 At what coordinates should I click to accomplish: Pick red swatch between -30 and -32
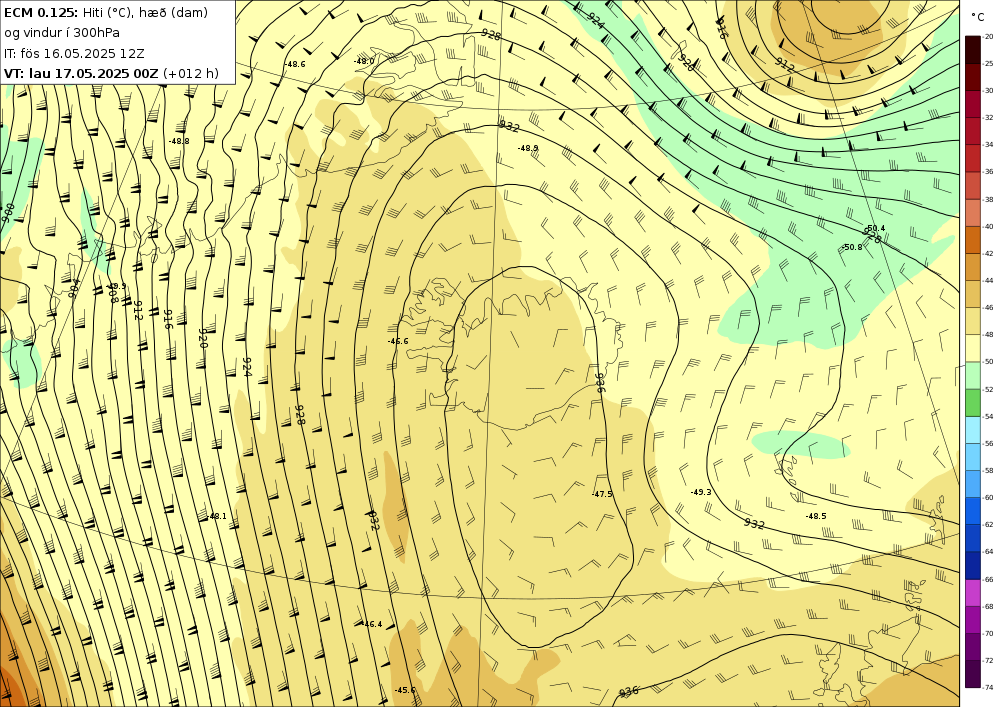[x=973, y=104]
